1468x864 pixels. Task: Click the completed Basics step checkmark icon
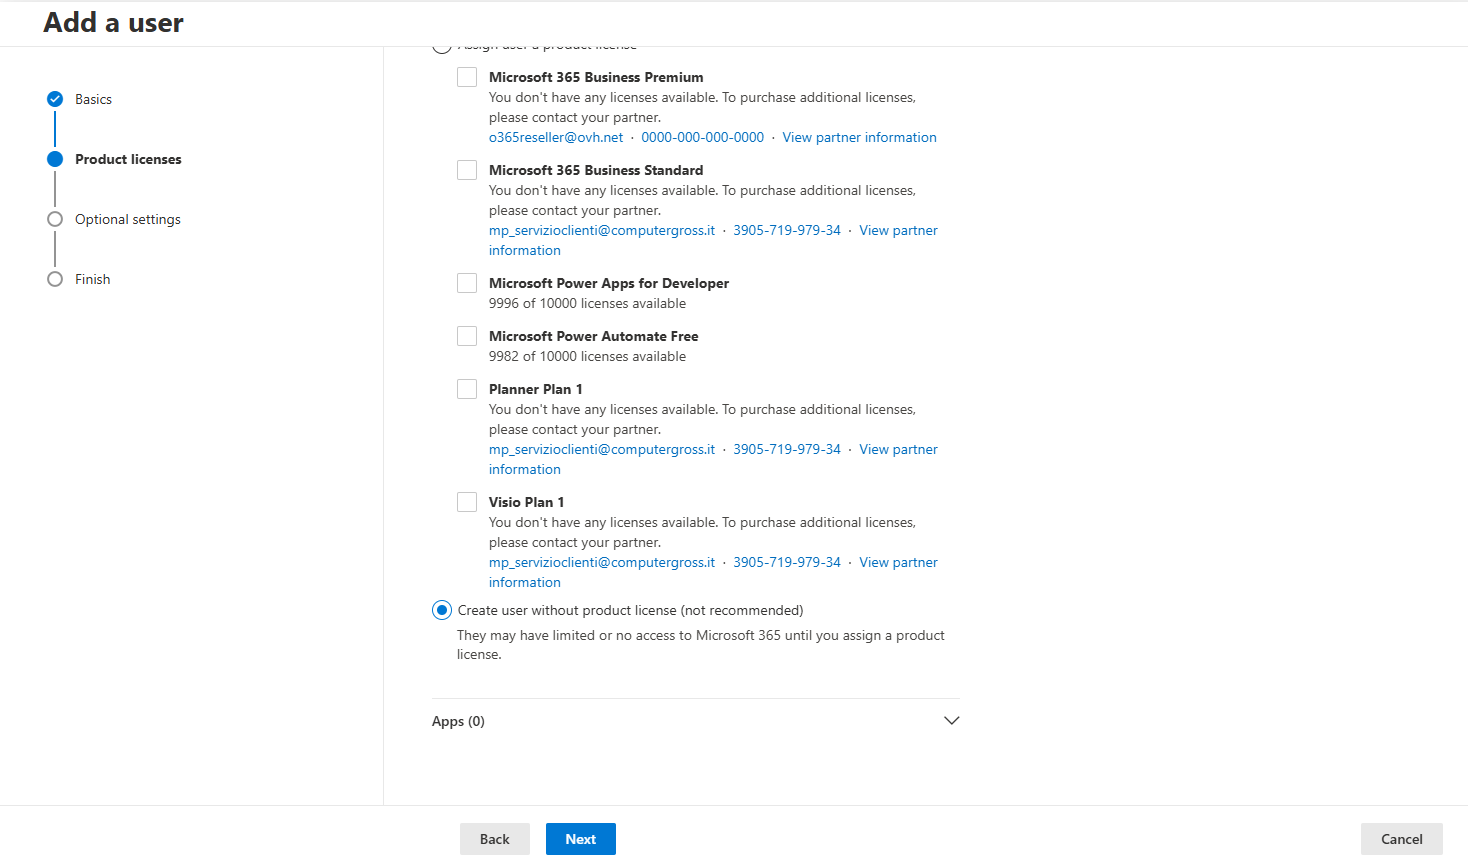pyautogui.click(x=55, y=99)
